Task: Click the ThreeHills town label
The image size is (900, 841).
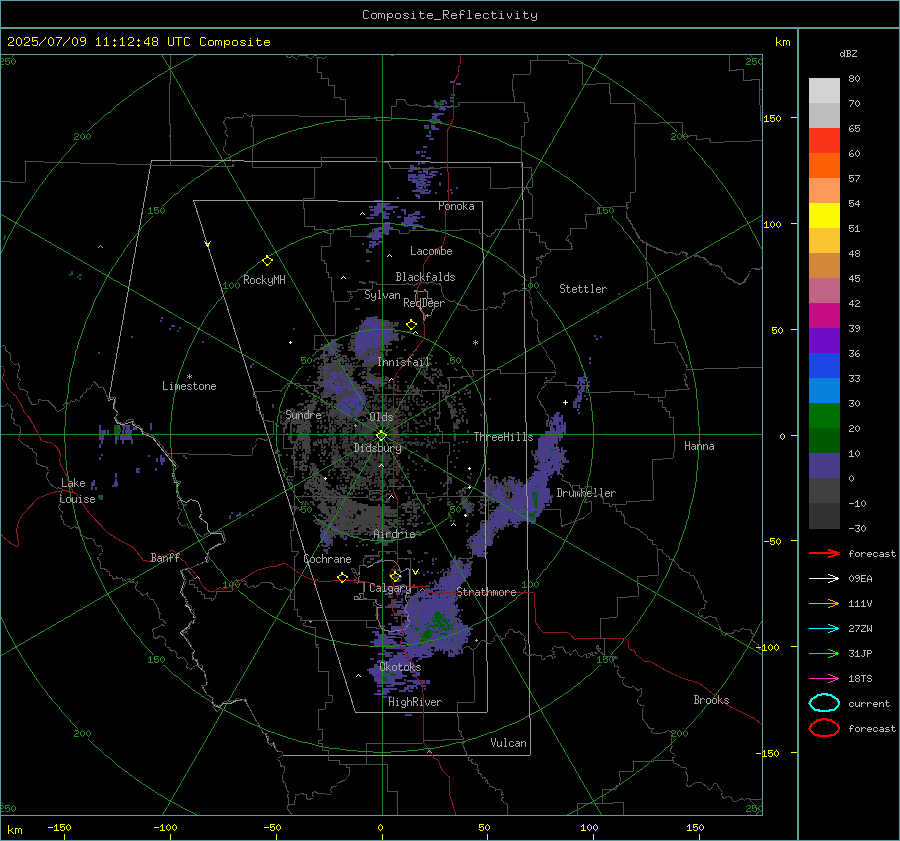Action: pyautogui.click(x=503, y=437)
